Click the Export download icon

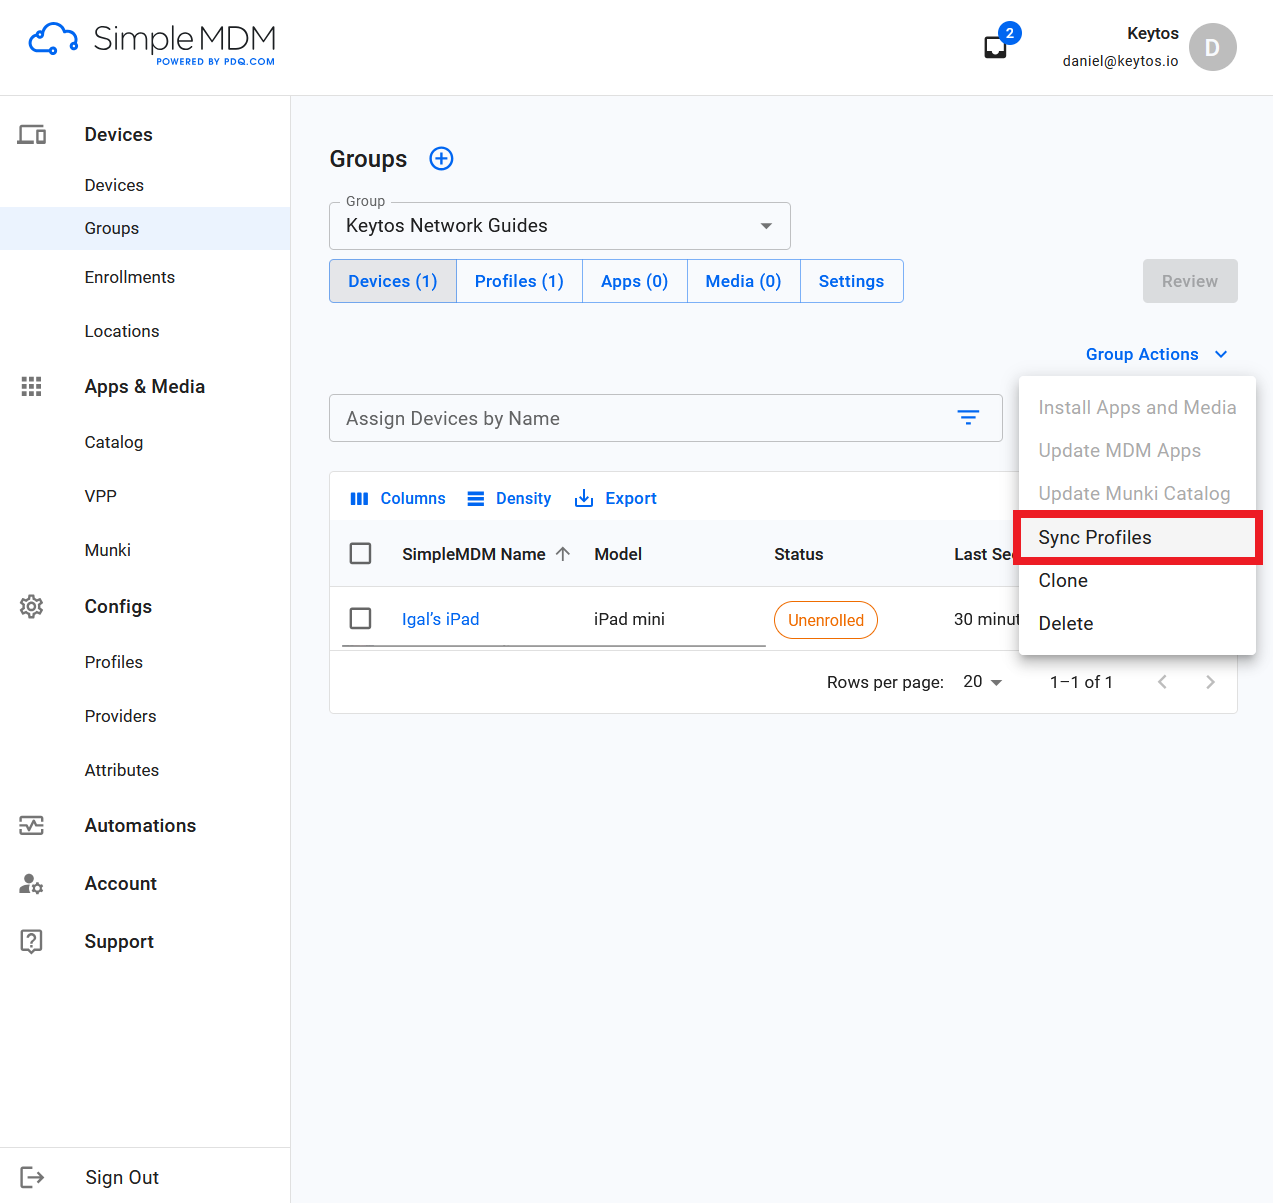point(584,498)
